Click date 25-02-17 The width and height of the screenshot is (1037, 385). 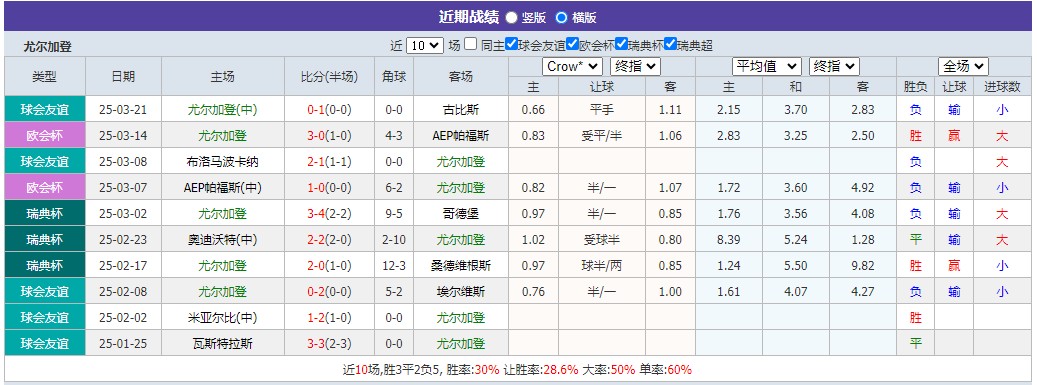pos(124,266)
